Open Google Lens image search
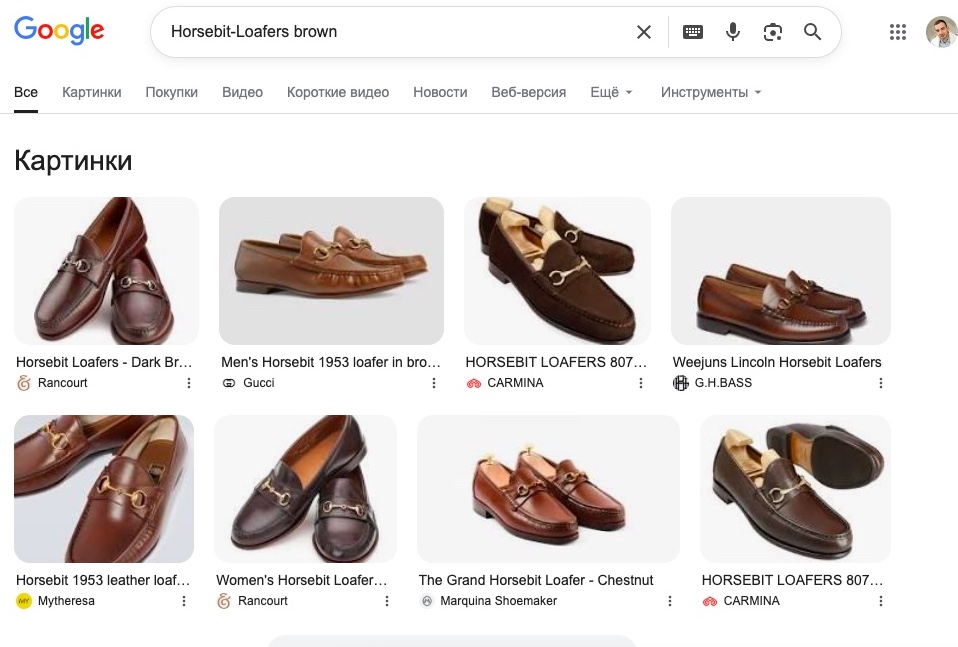This screenshot has height=647, width=958. pos(773,32)
